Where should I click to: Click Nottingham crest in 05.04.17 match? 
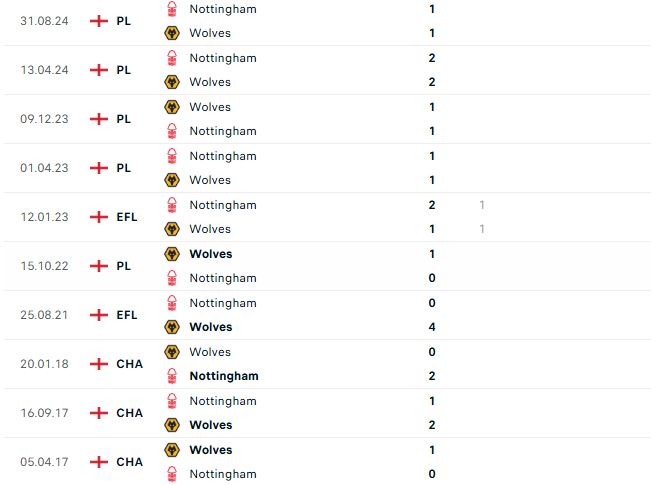[172, 474]
